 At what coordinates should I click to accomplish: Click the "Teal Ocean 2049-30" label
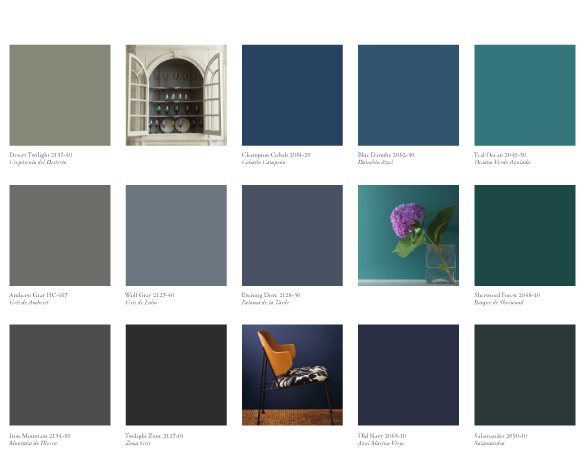tap(500, 154)
